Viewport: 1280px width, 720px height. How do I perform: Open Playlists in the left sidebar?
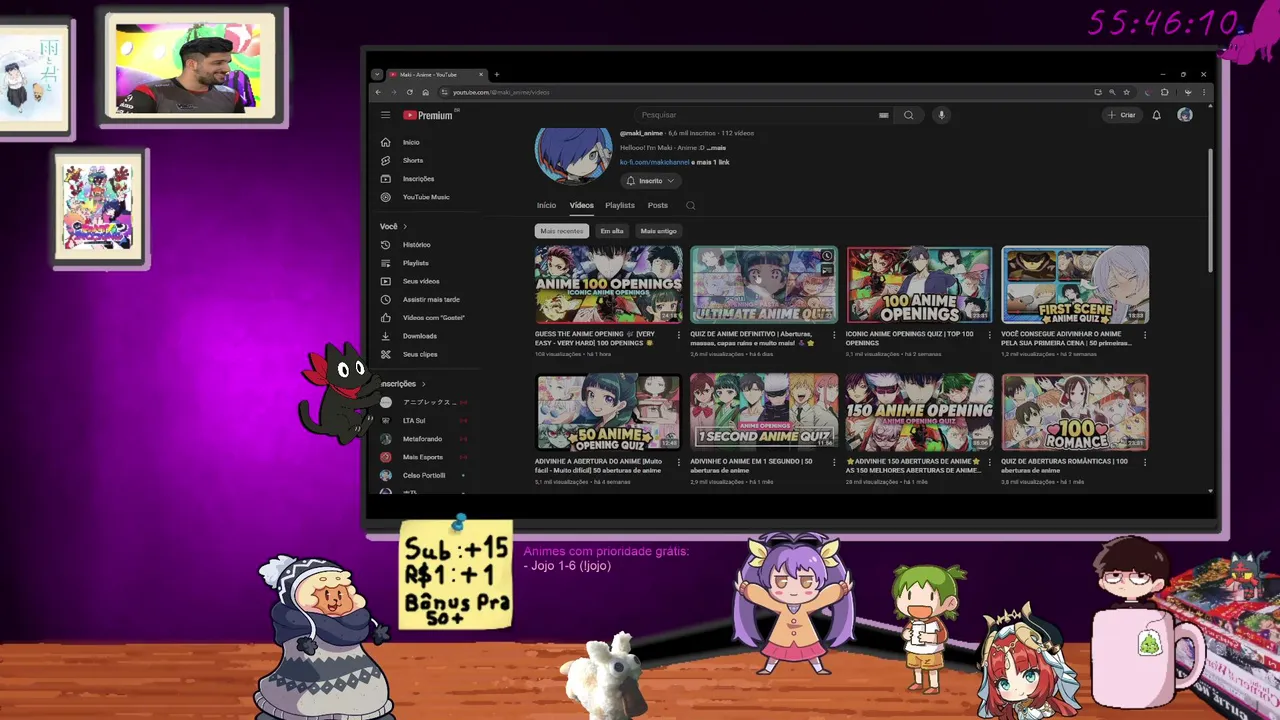[x=417, y=263]
